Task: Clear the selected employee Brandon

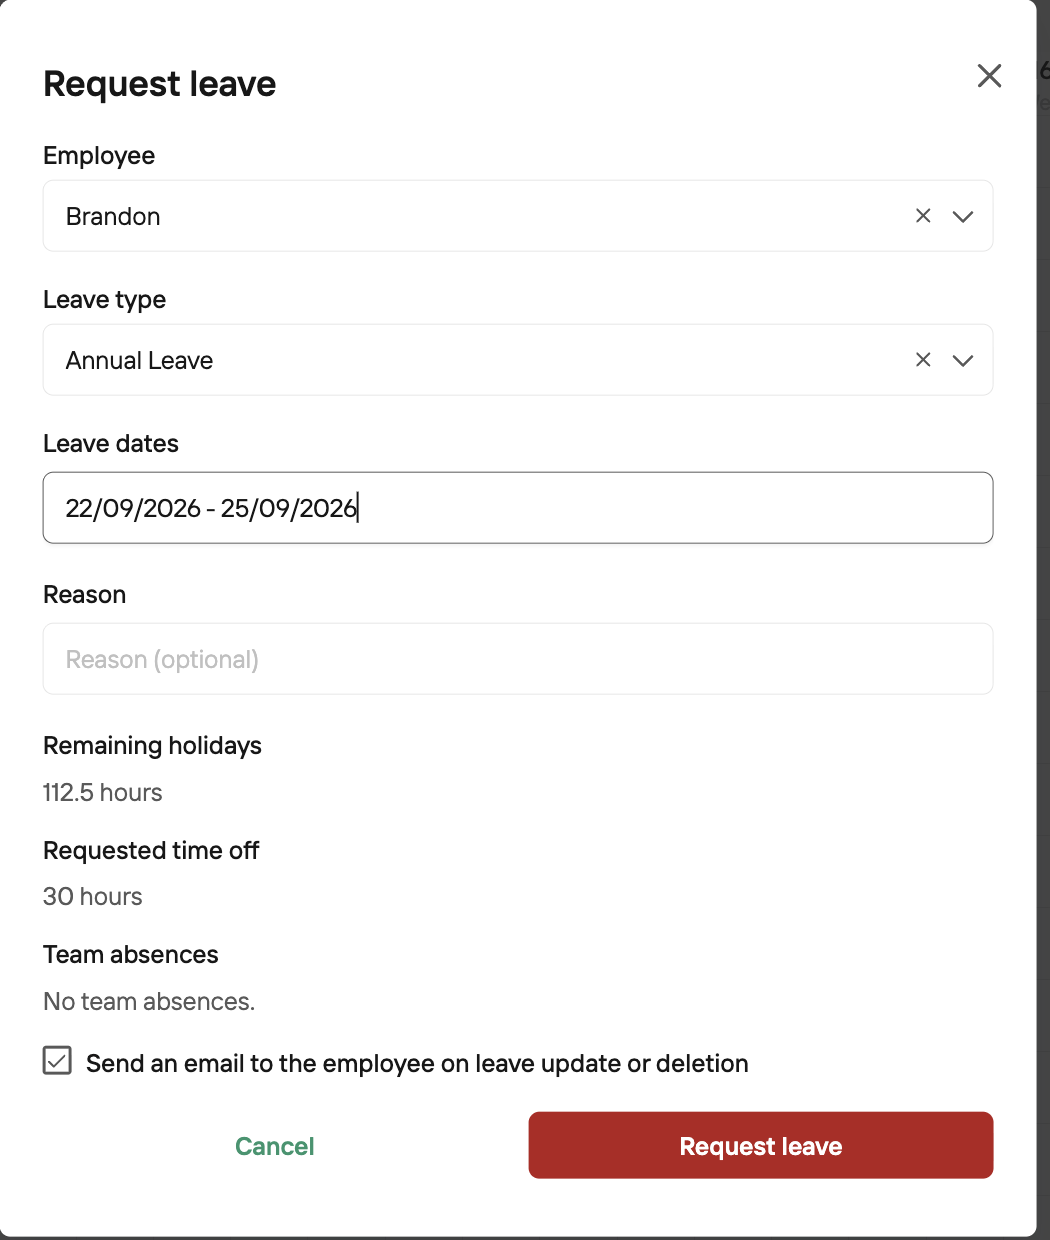Action: 923,216
